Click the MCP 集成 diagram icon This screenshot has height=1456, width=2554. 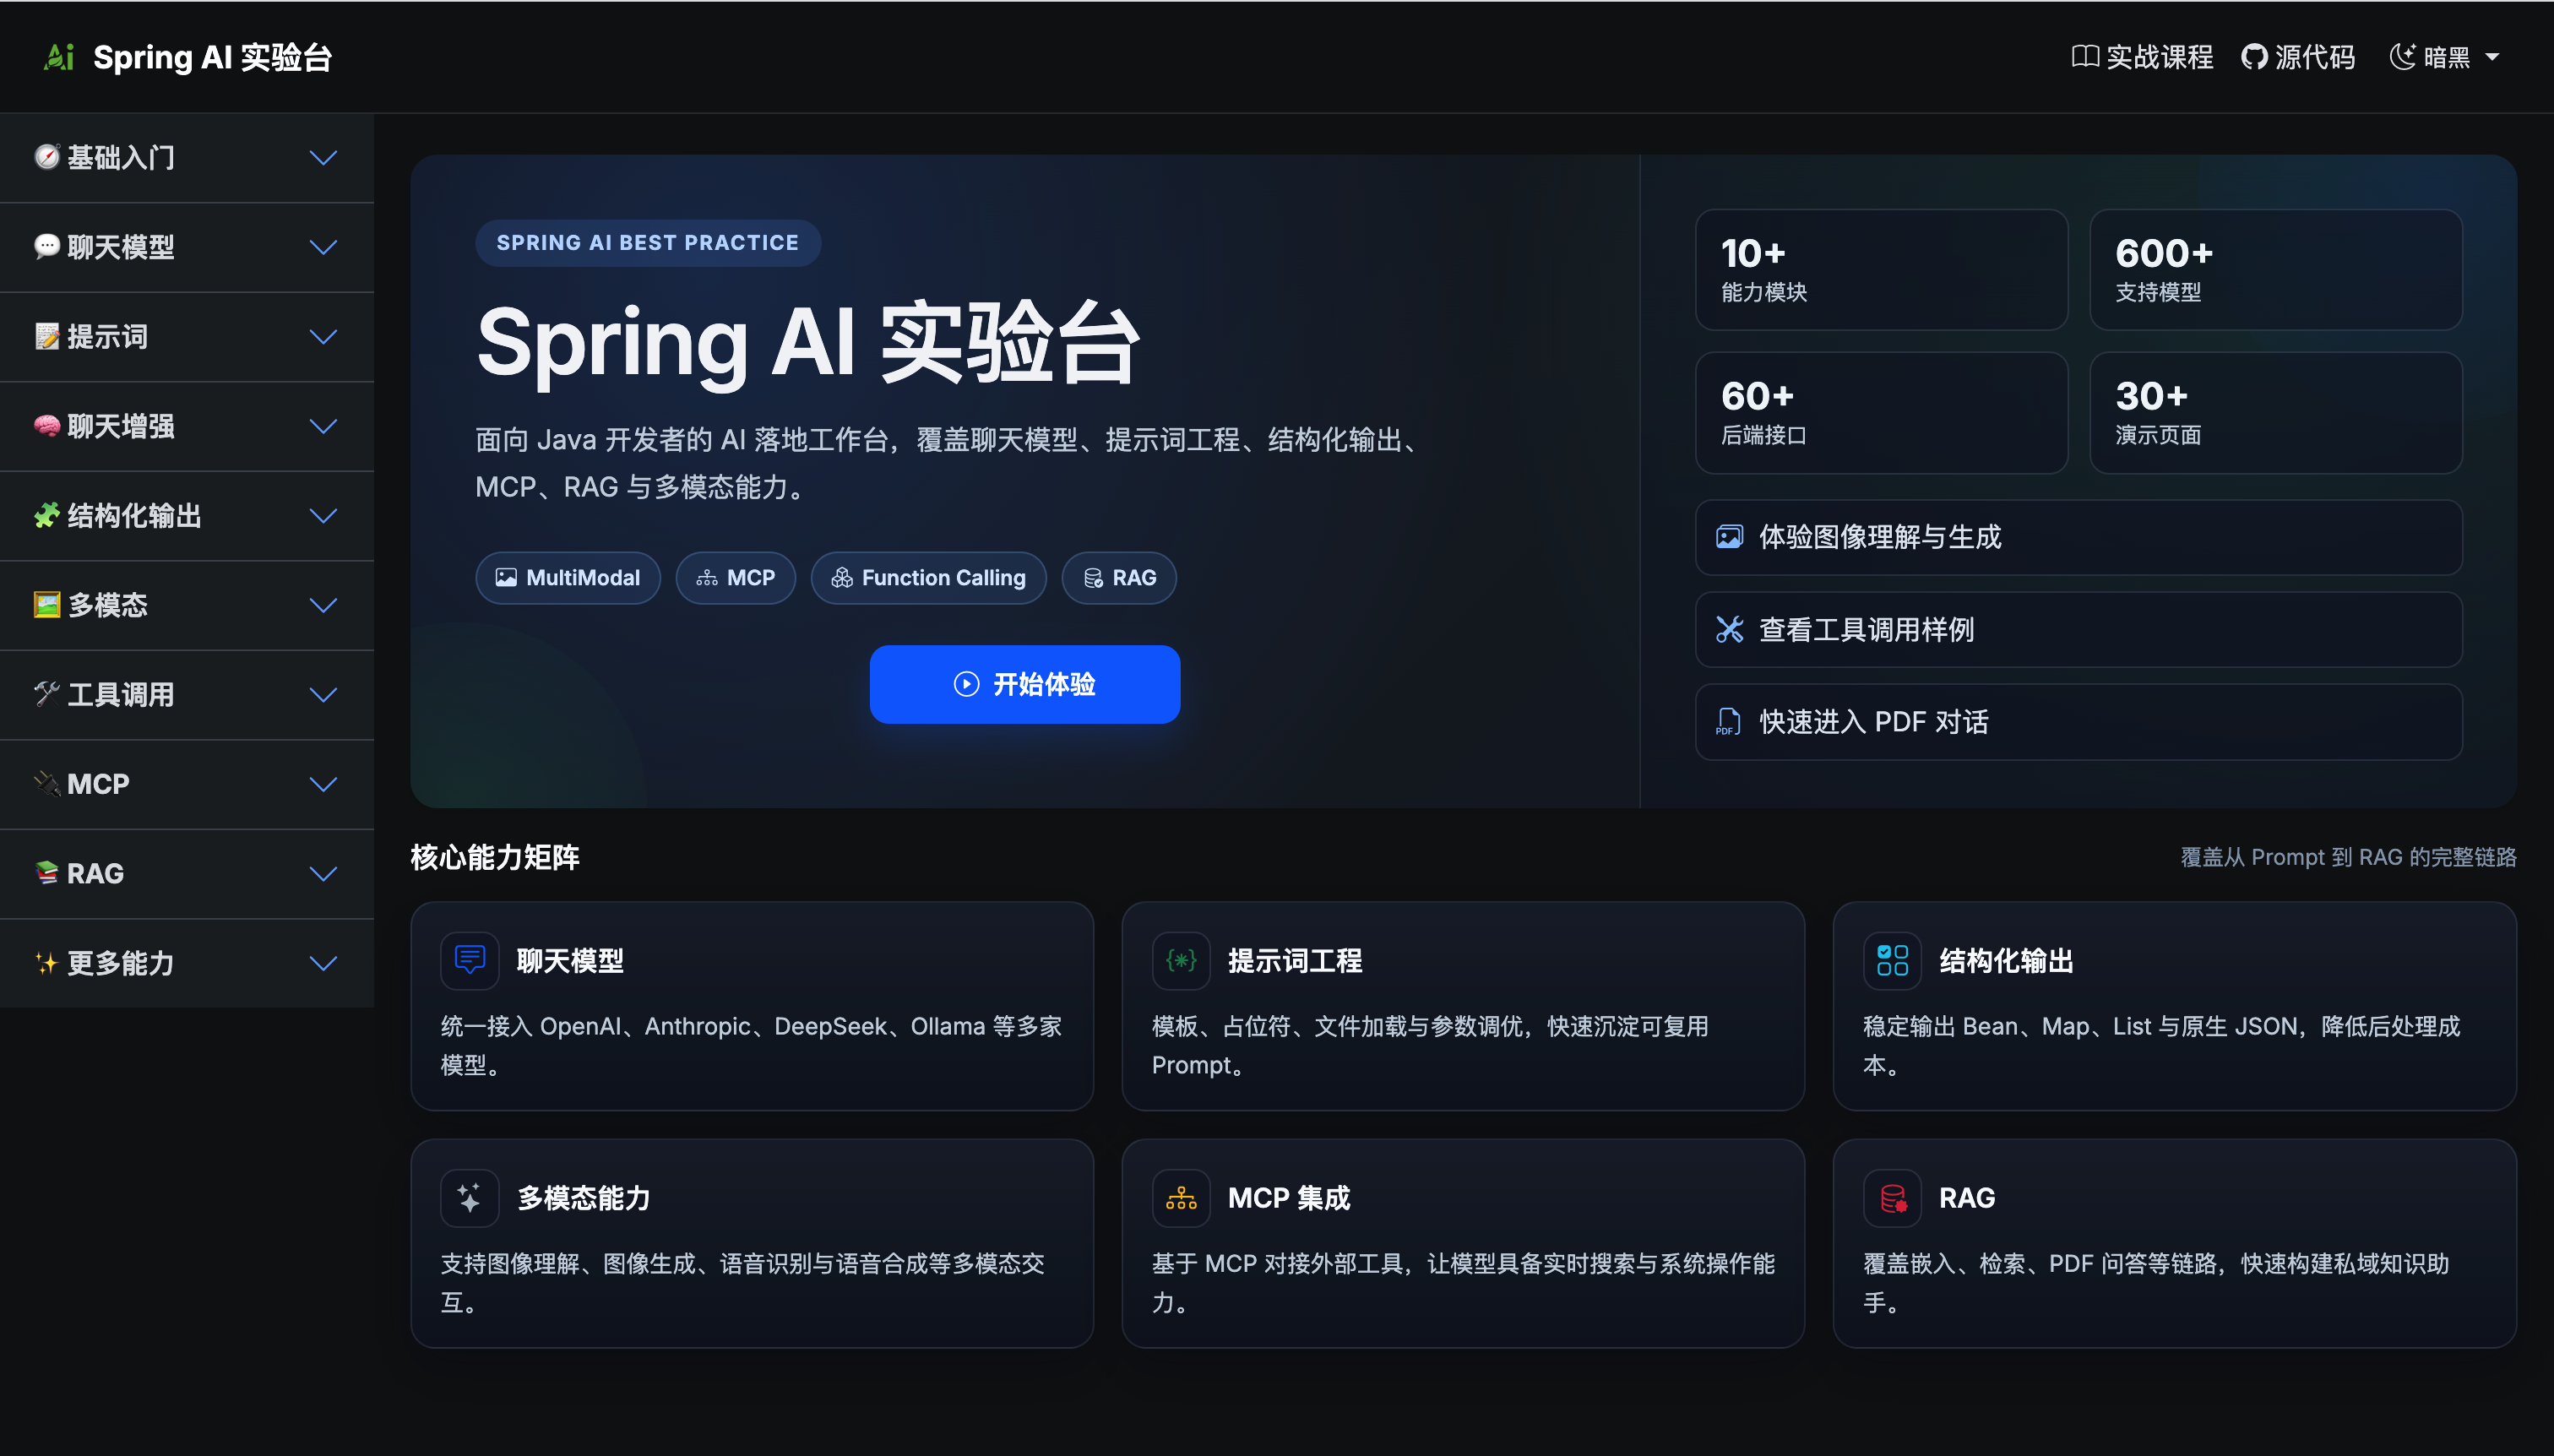tap(1181, 1197)
